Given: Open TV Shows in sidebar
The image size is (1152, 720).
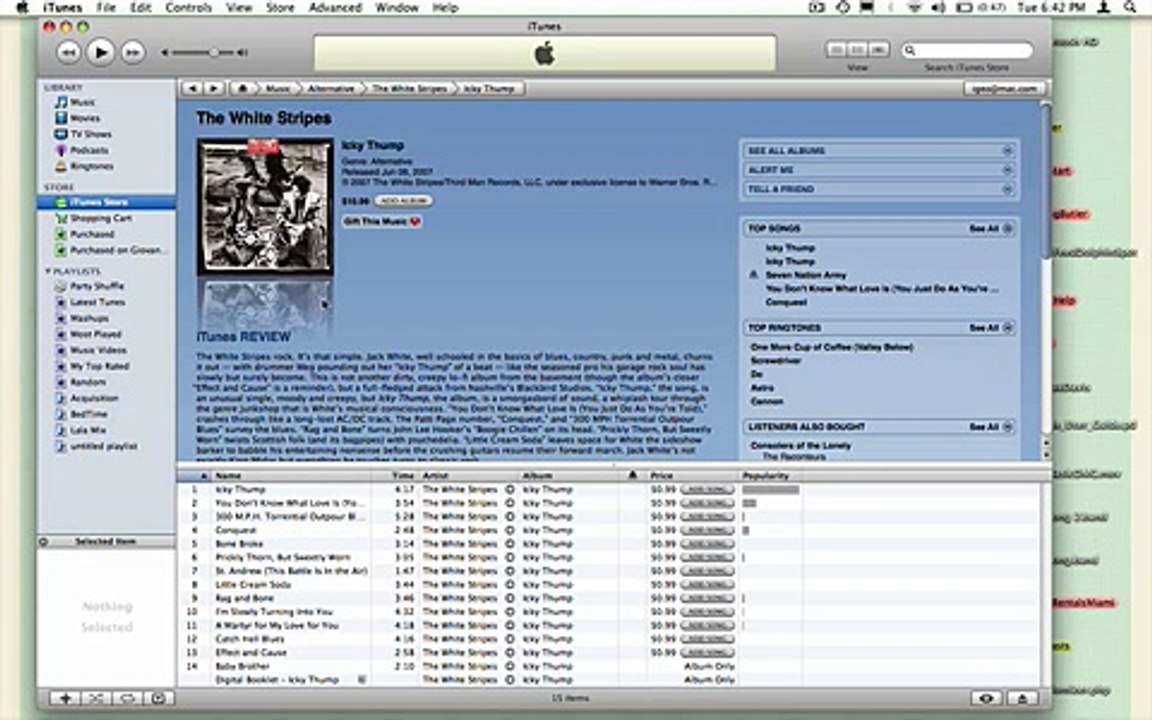Looking at the screenshot, I should [90, 134].
